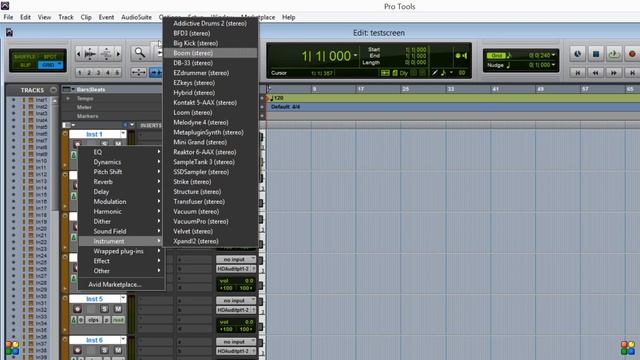
Task: Select zoom preset 5
Action: click(117, 73)
